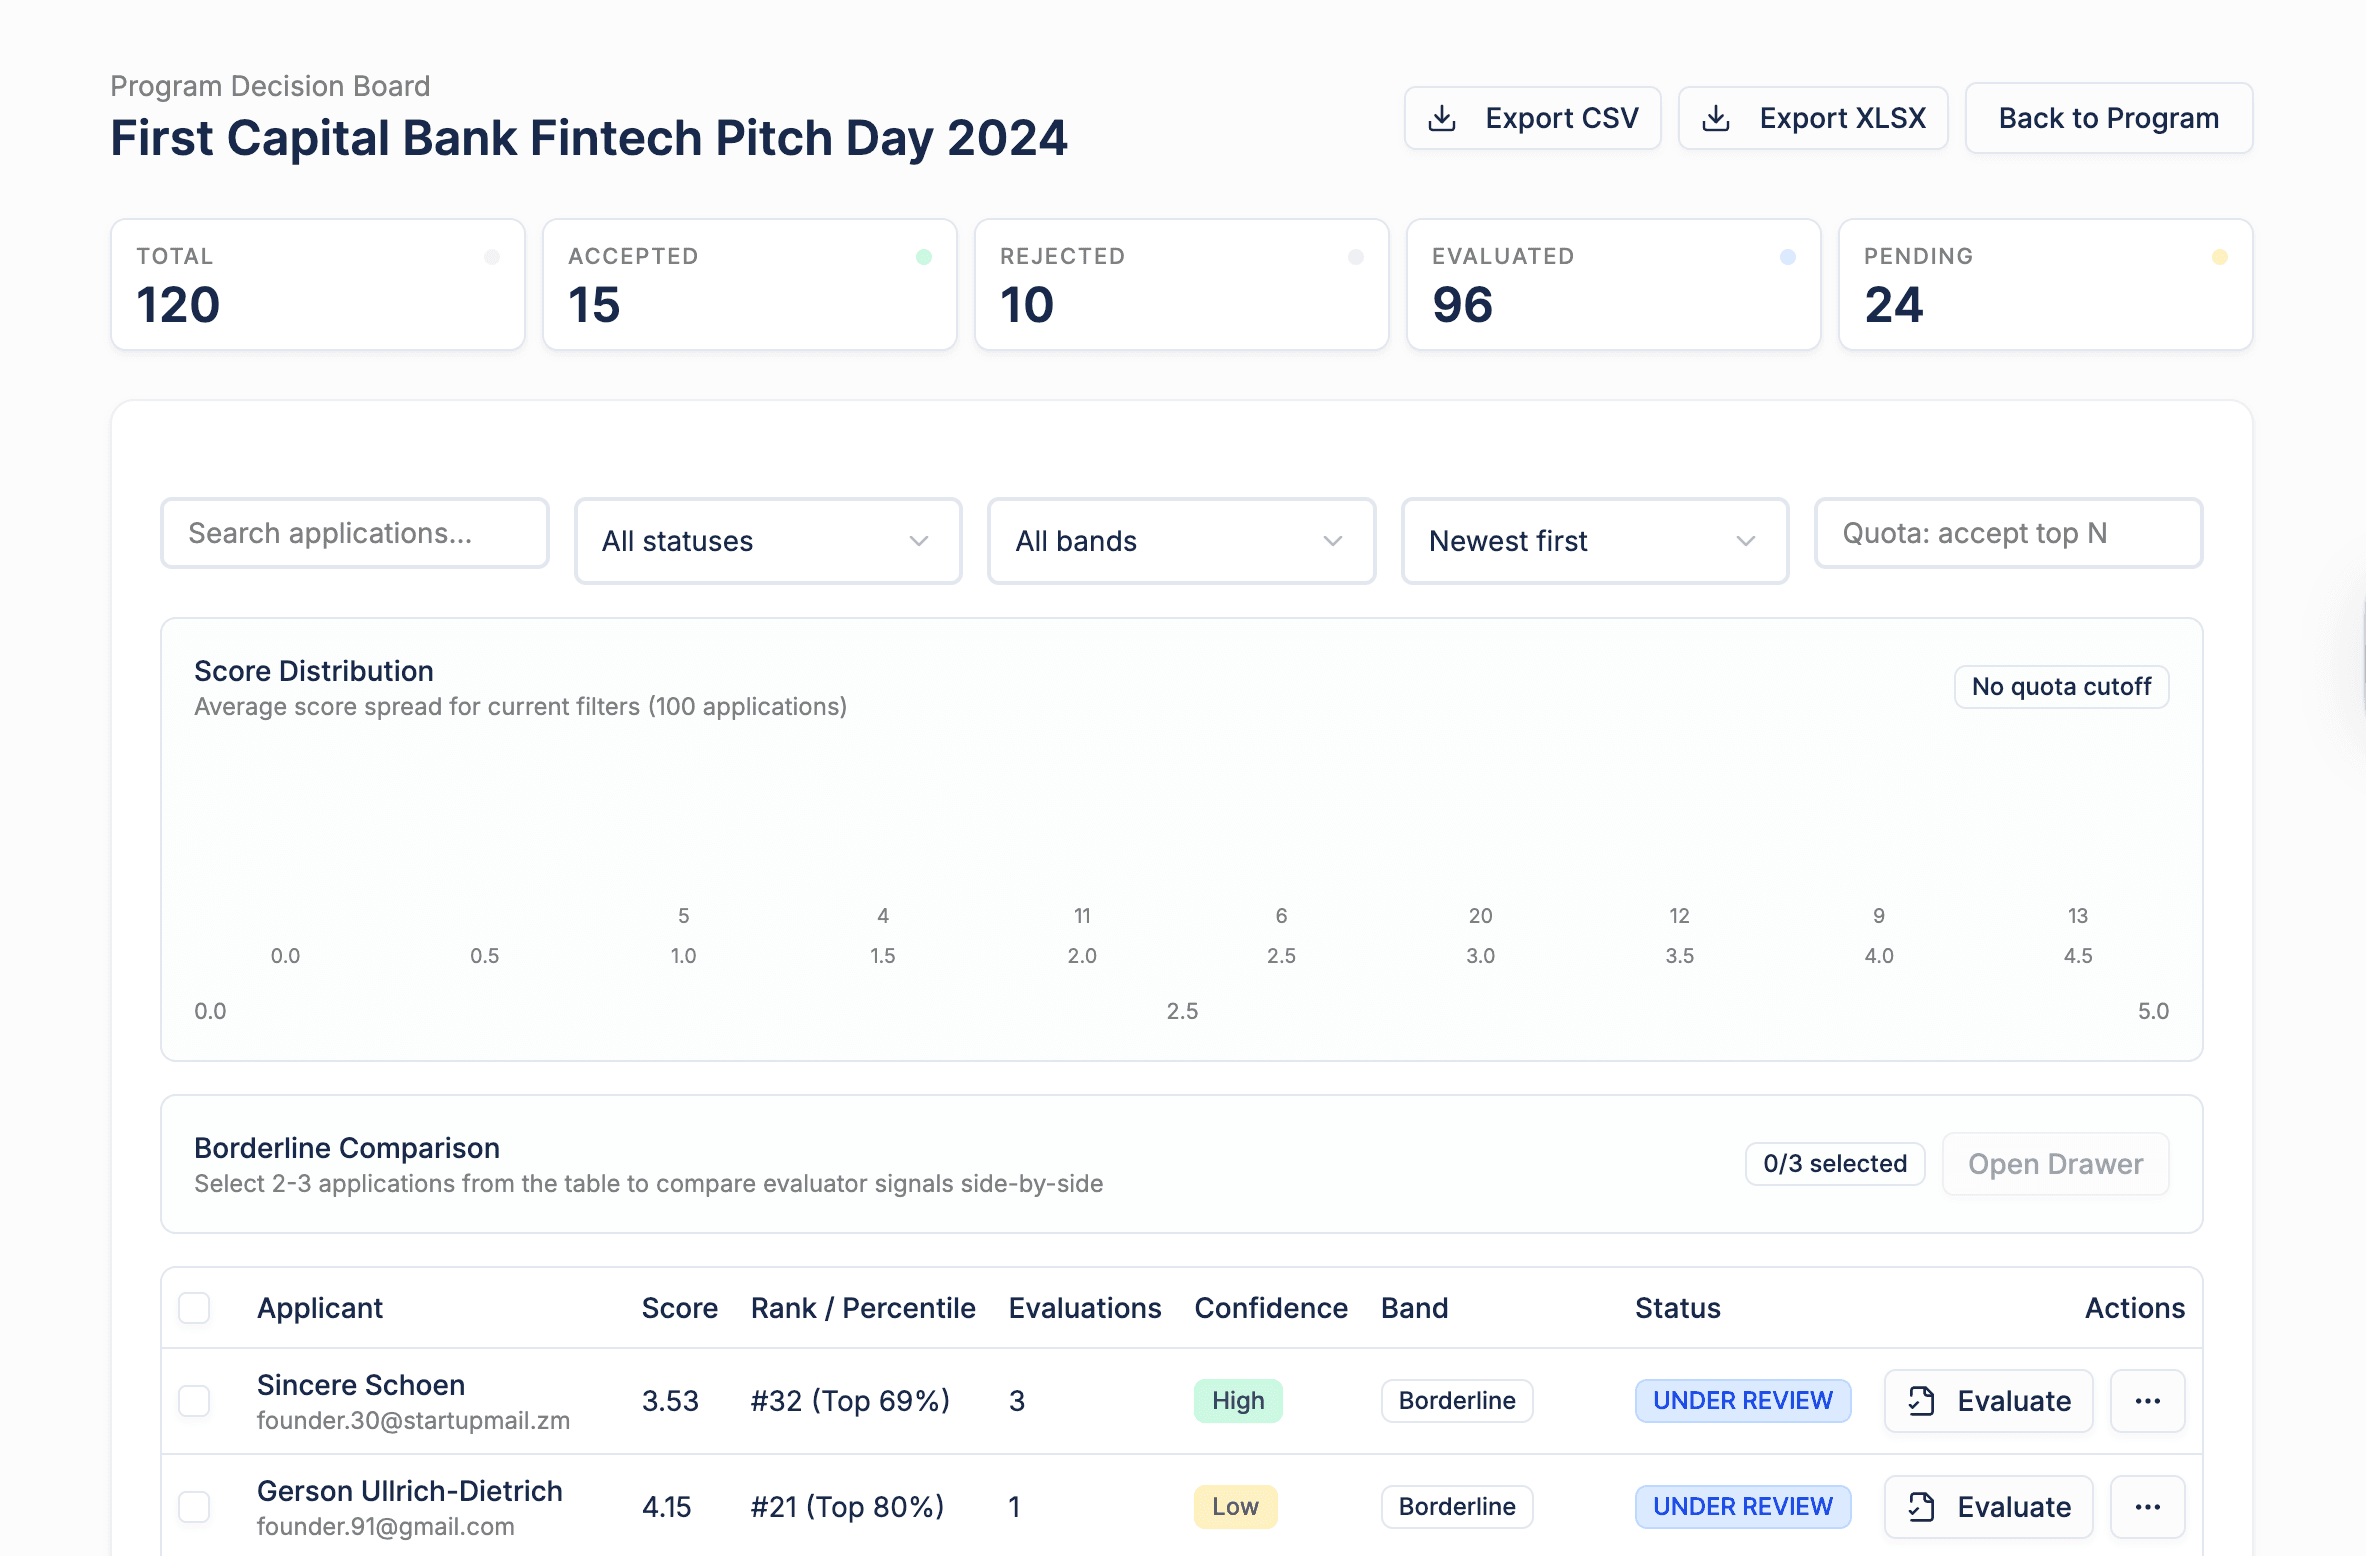Screen dimensions: 2366x1556
Task: Open more actions for Sincere Schoen's row
Action: (x=2147, y=1400)
